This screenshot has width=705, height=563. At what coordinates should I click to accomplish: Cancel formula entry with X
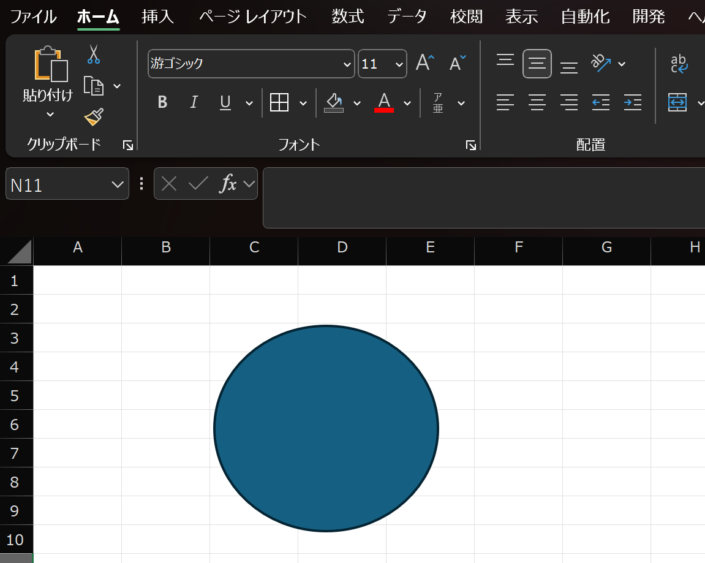[x=169, y=183]
